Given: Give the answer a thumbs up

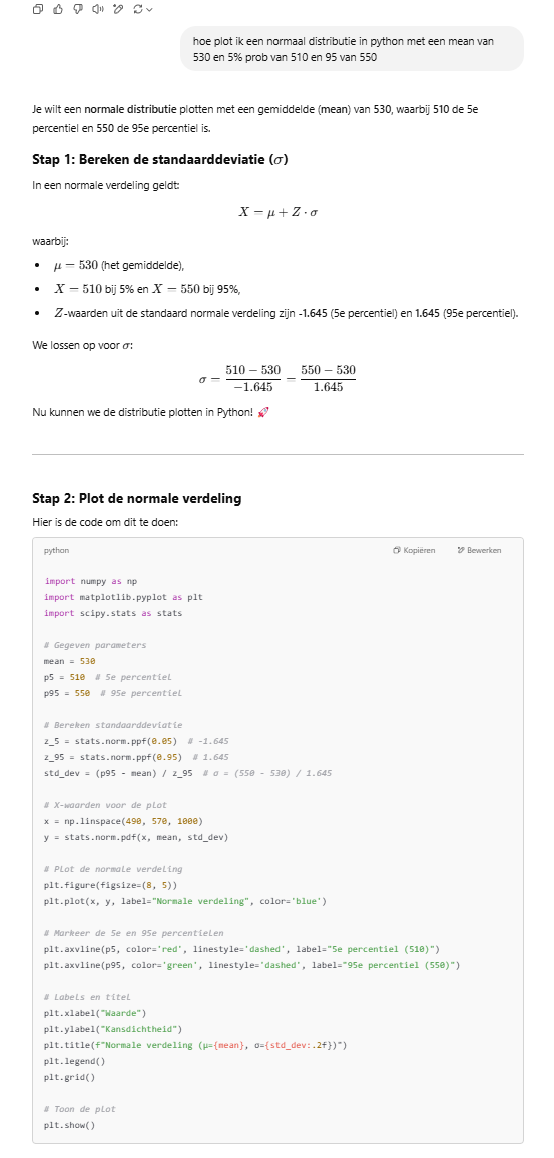Looking at the screenshot, I should 58,9.
